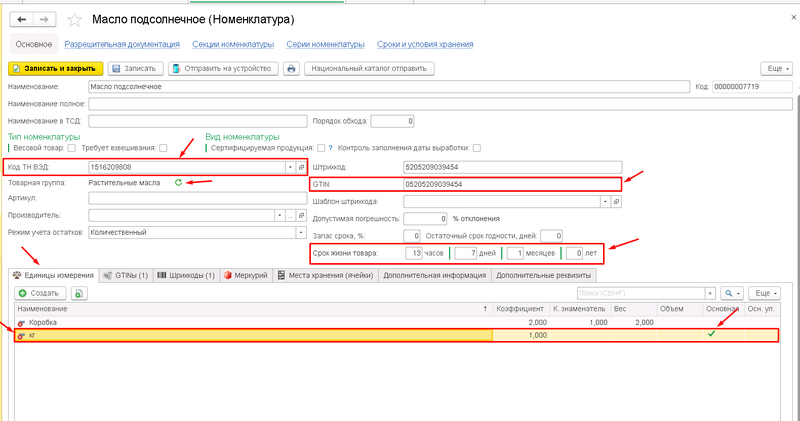Toggle the Требует взвешивания checkbox
The image size is (800, 421).
[163, 148]
